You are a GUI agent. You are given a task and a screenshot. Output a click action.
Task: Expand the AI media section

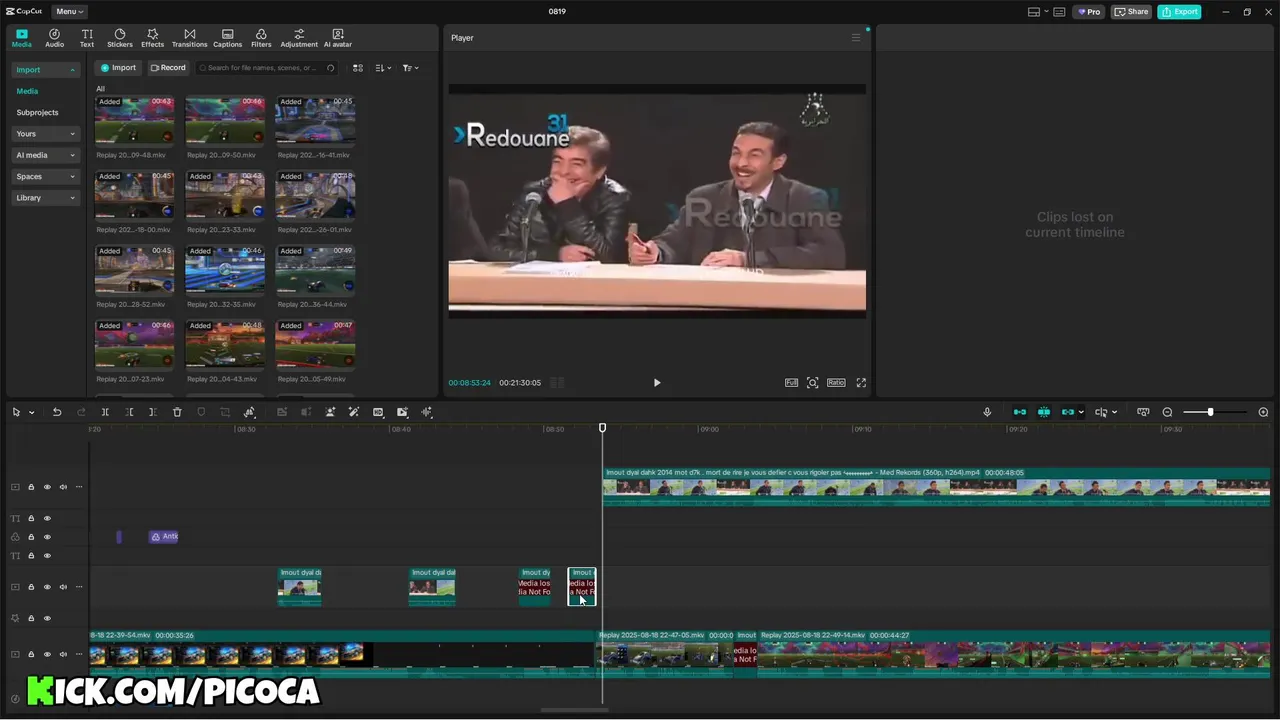point(45,155)
